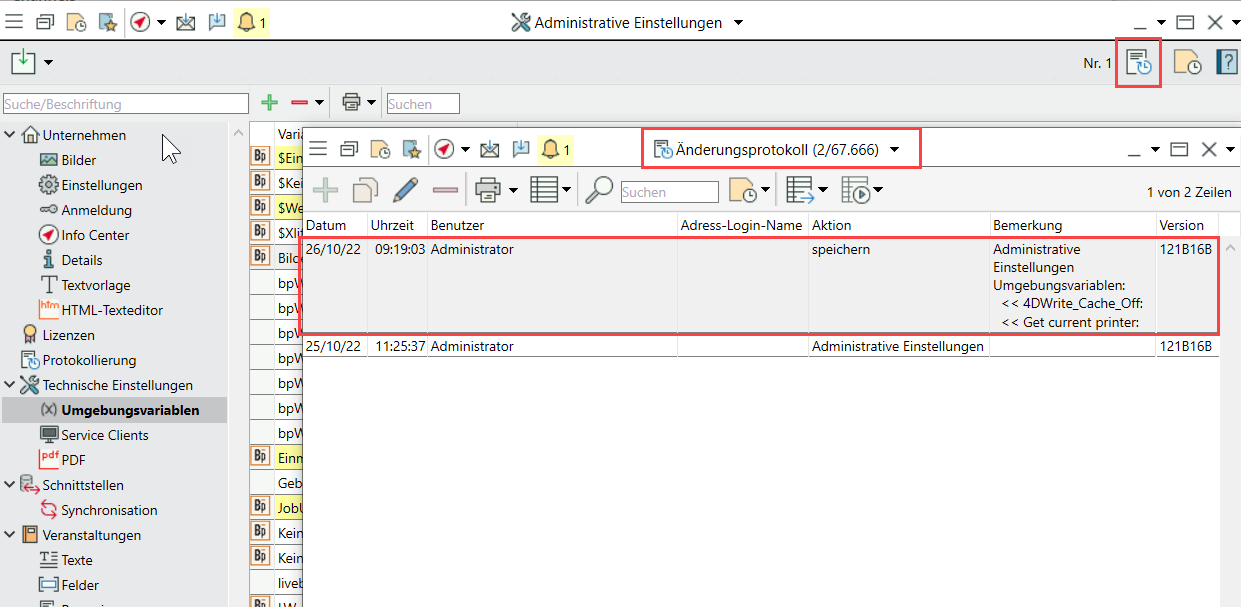Click the Suche/Beschriftung search field
The width and height of the screenshot is (1241, 607).
pyautogui.click(x=125, y=104)
